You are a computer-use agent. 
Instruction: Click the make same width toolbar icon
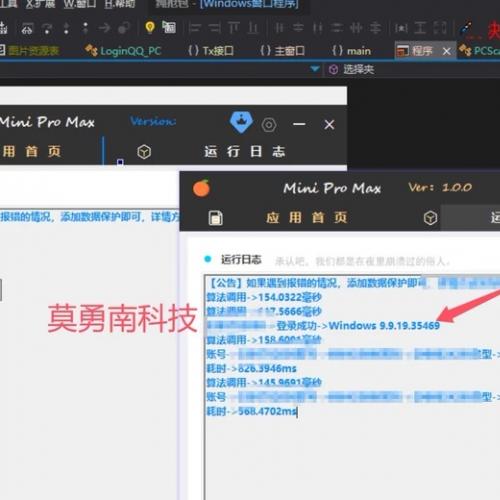click(401, 28)
